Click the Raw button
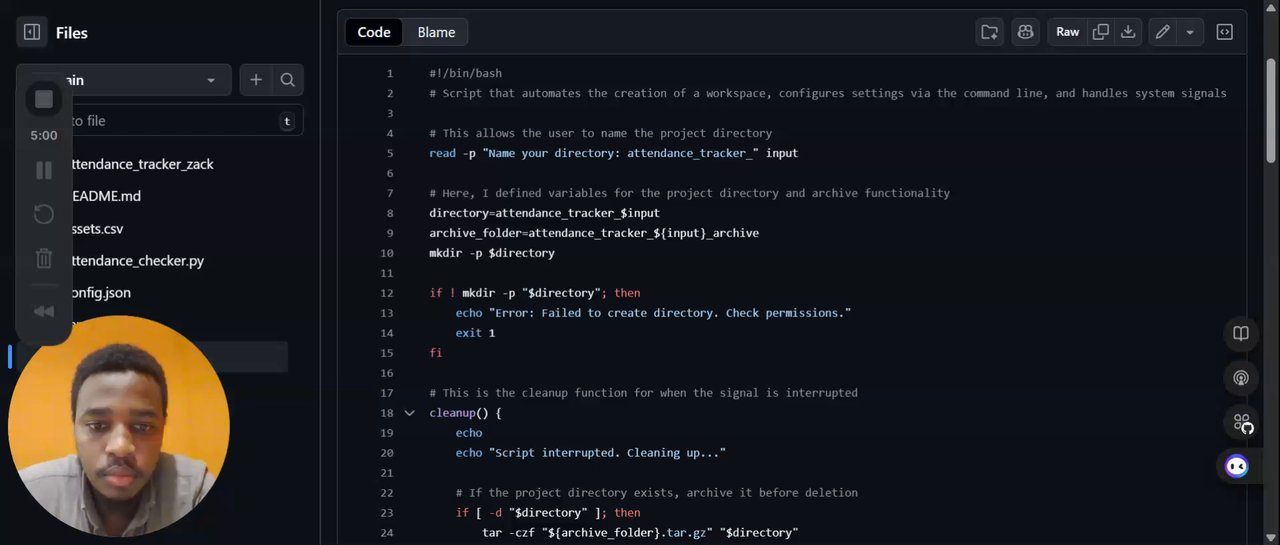The height and width of the screenshot is (545, 1280). coord(1068,32)
